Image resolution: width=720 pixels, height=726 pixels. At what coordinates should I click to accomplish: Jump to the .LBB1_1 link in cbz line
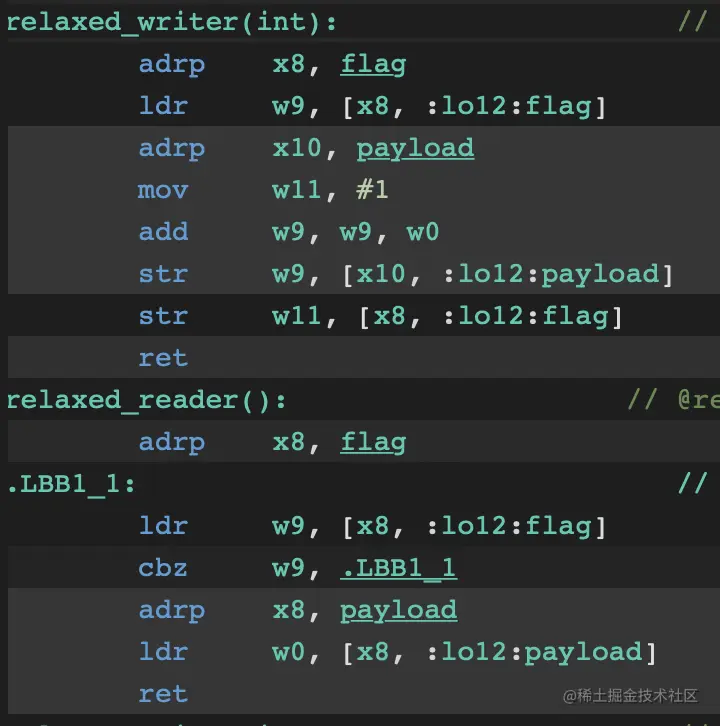pyautogui.click(x=398, y=568)
